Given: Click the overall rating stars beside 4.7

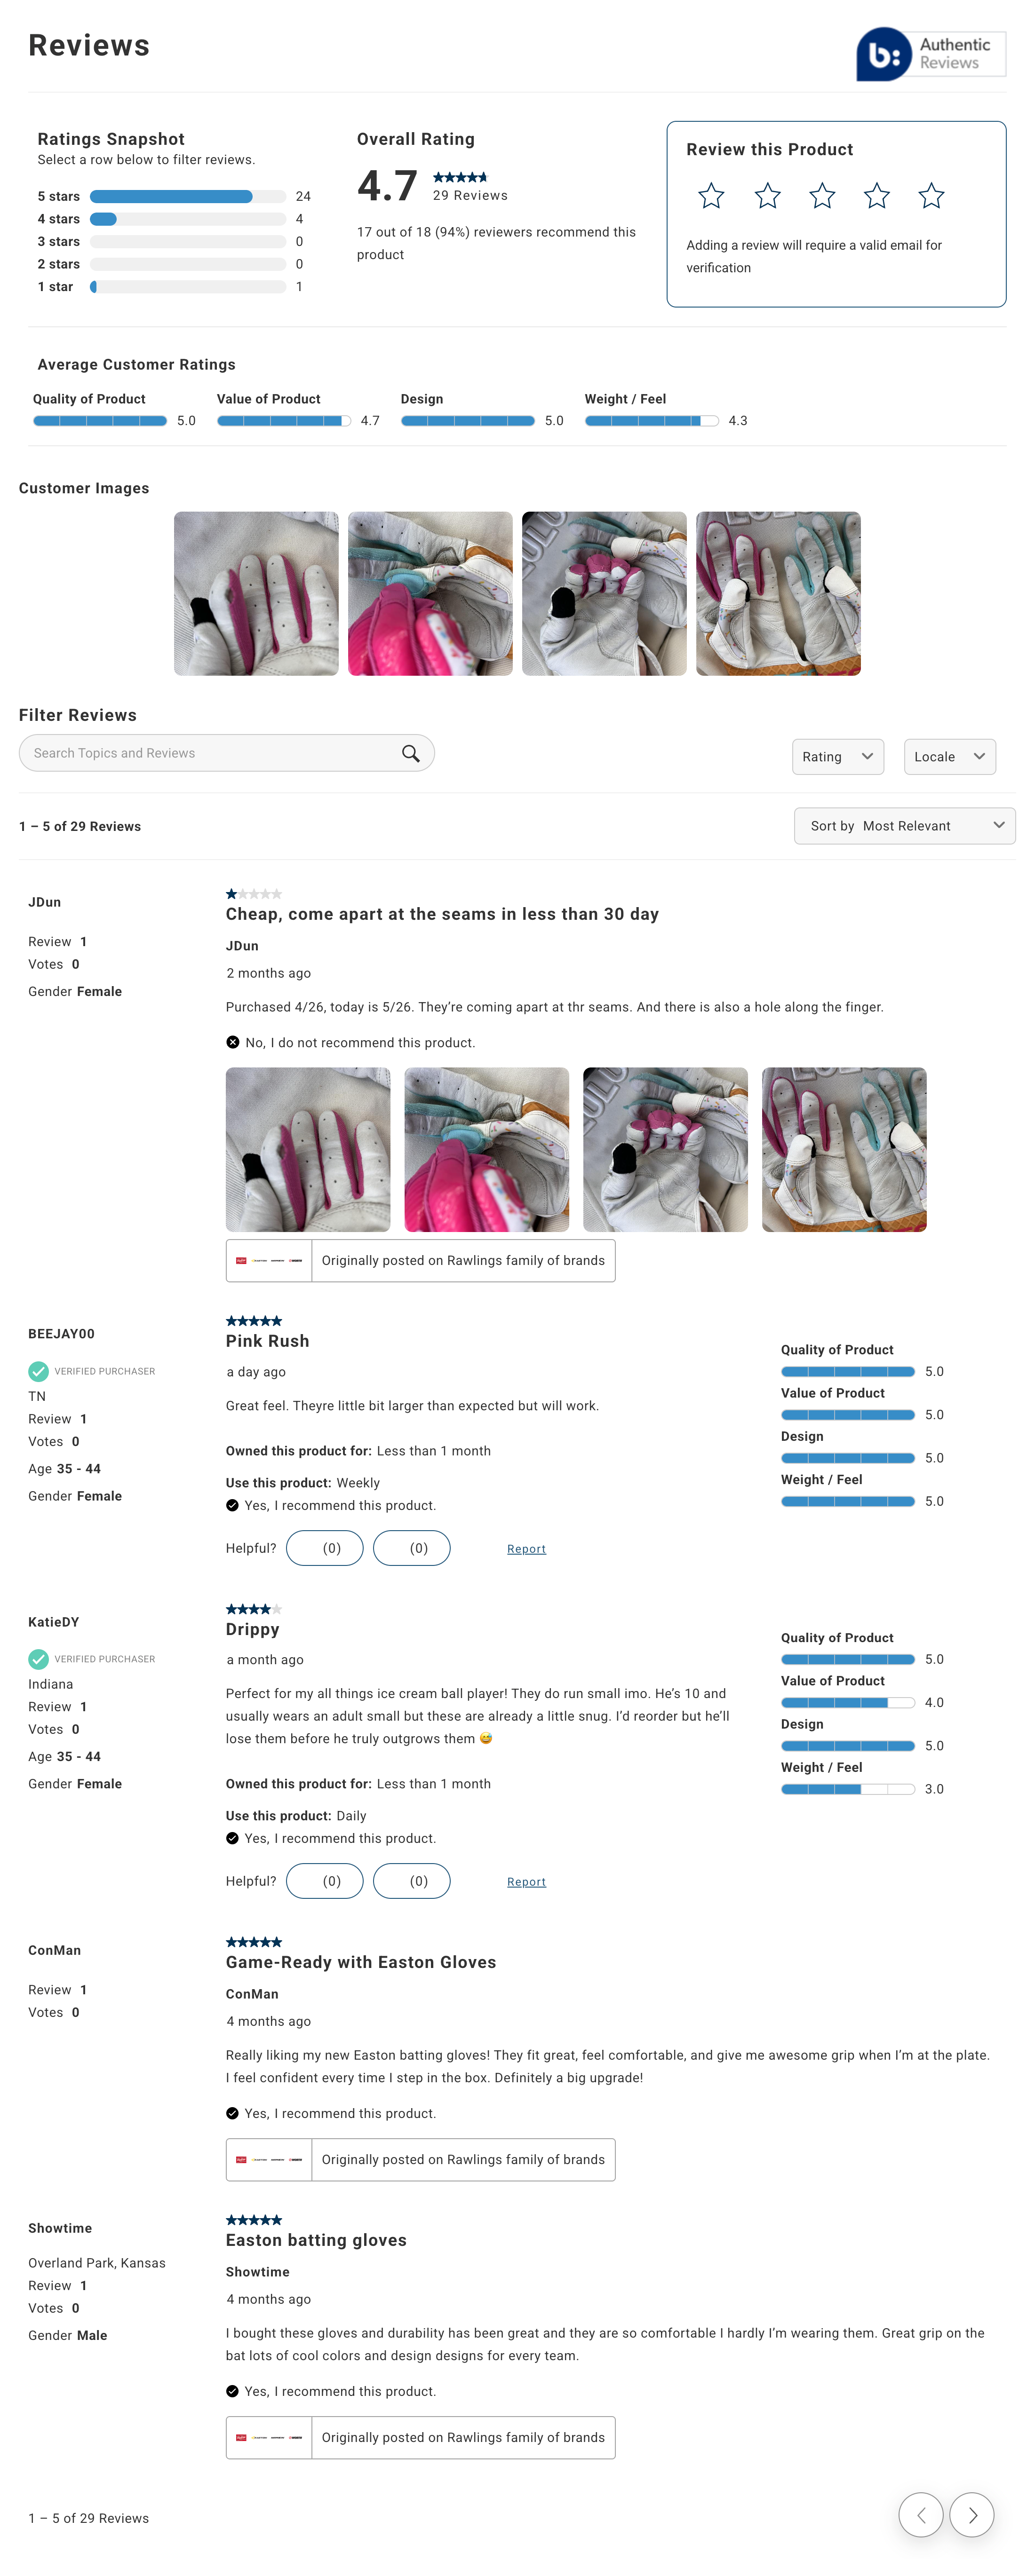Looking at the screenshot, I should point(460,177).
